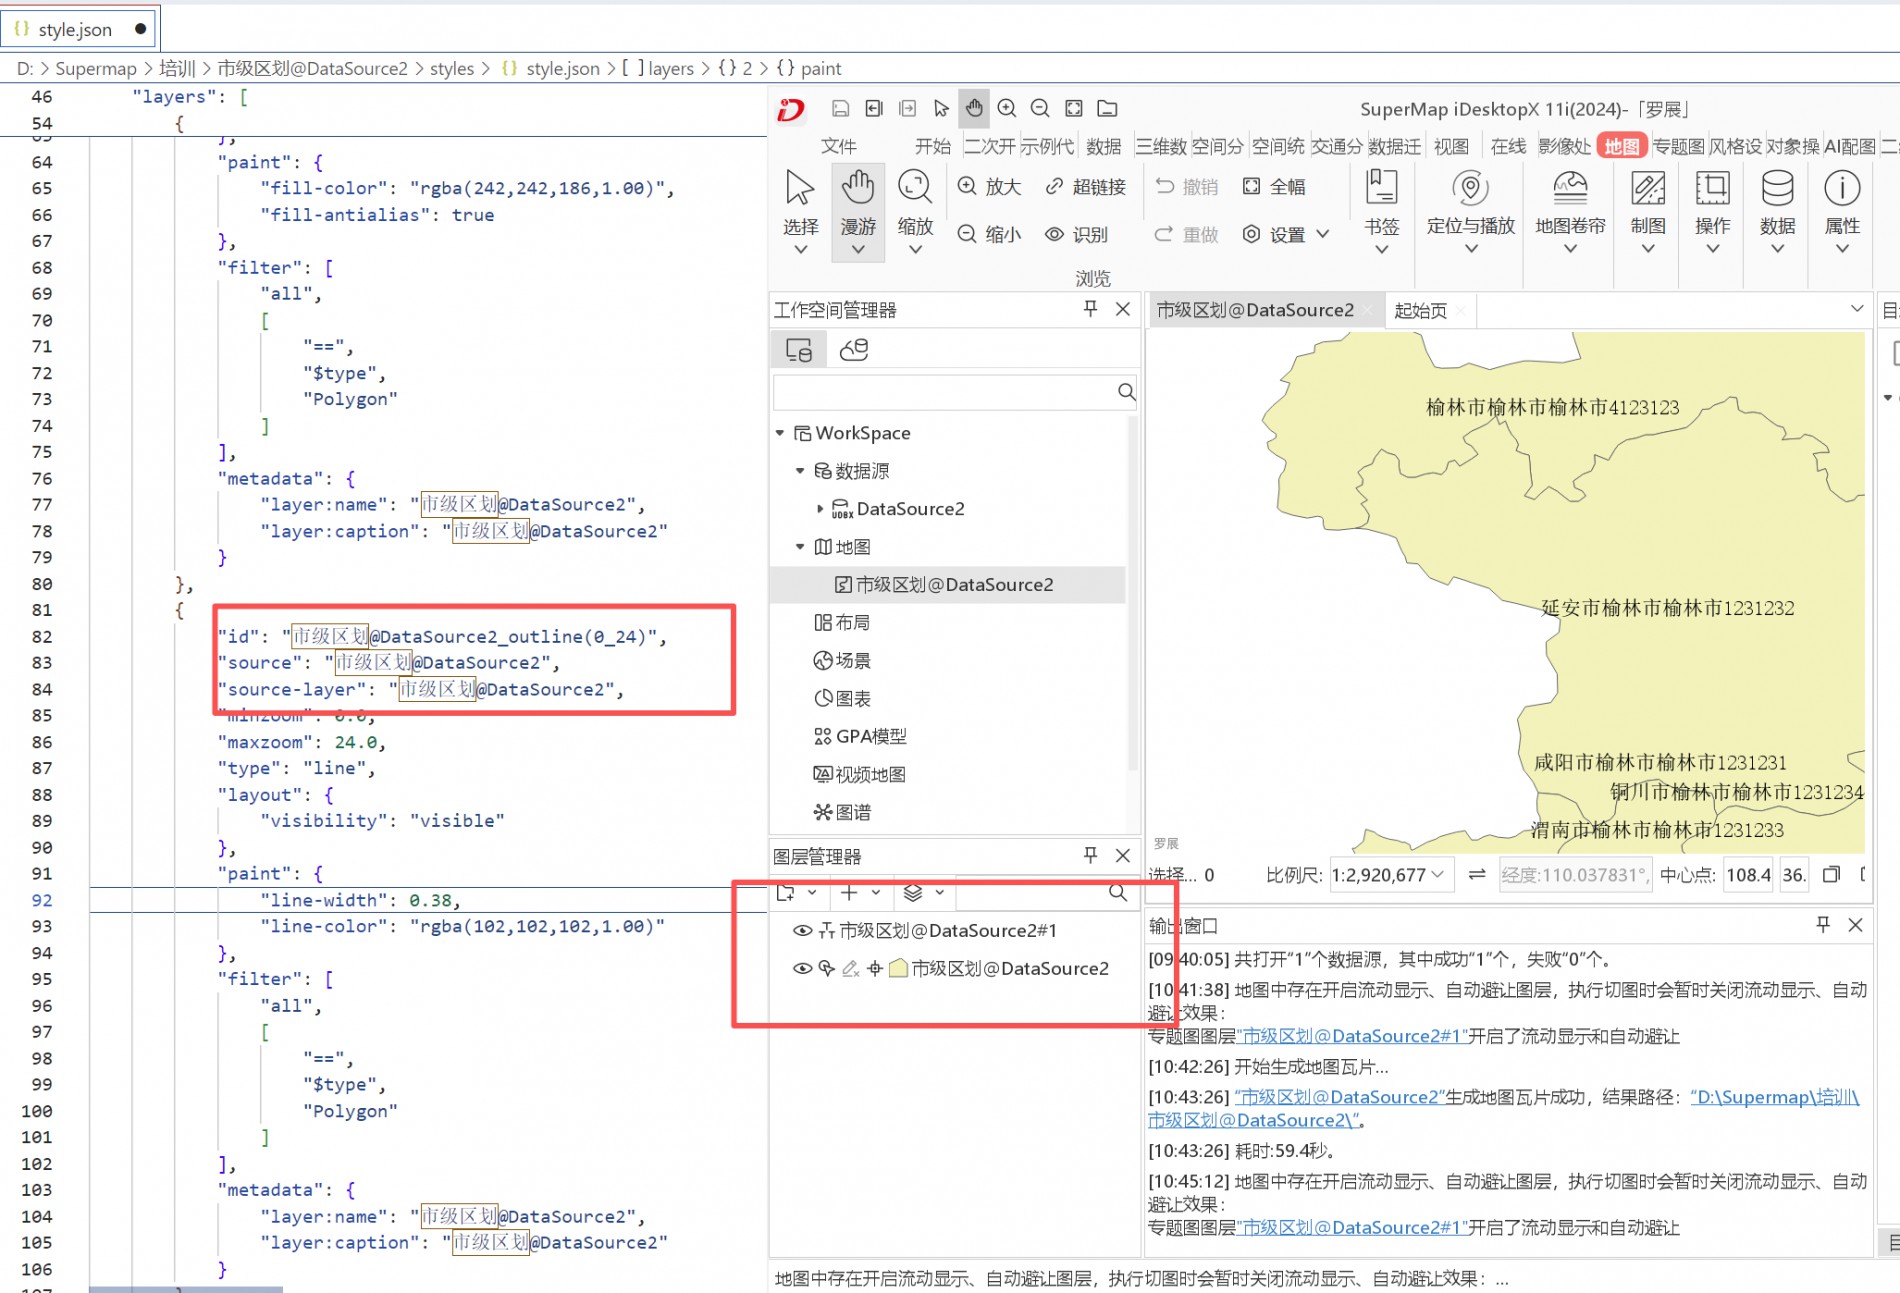Pin the 工作空间管理器 panel
Screen dimensions: 1900x1293
coord(1090,309)
